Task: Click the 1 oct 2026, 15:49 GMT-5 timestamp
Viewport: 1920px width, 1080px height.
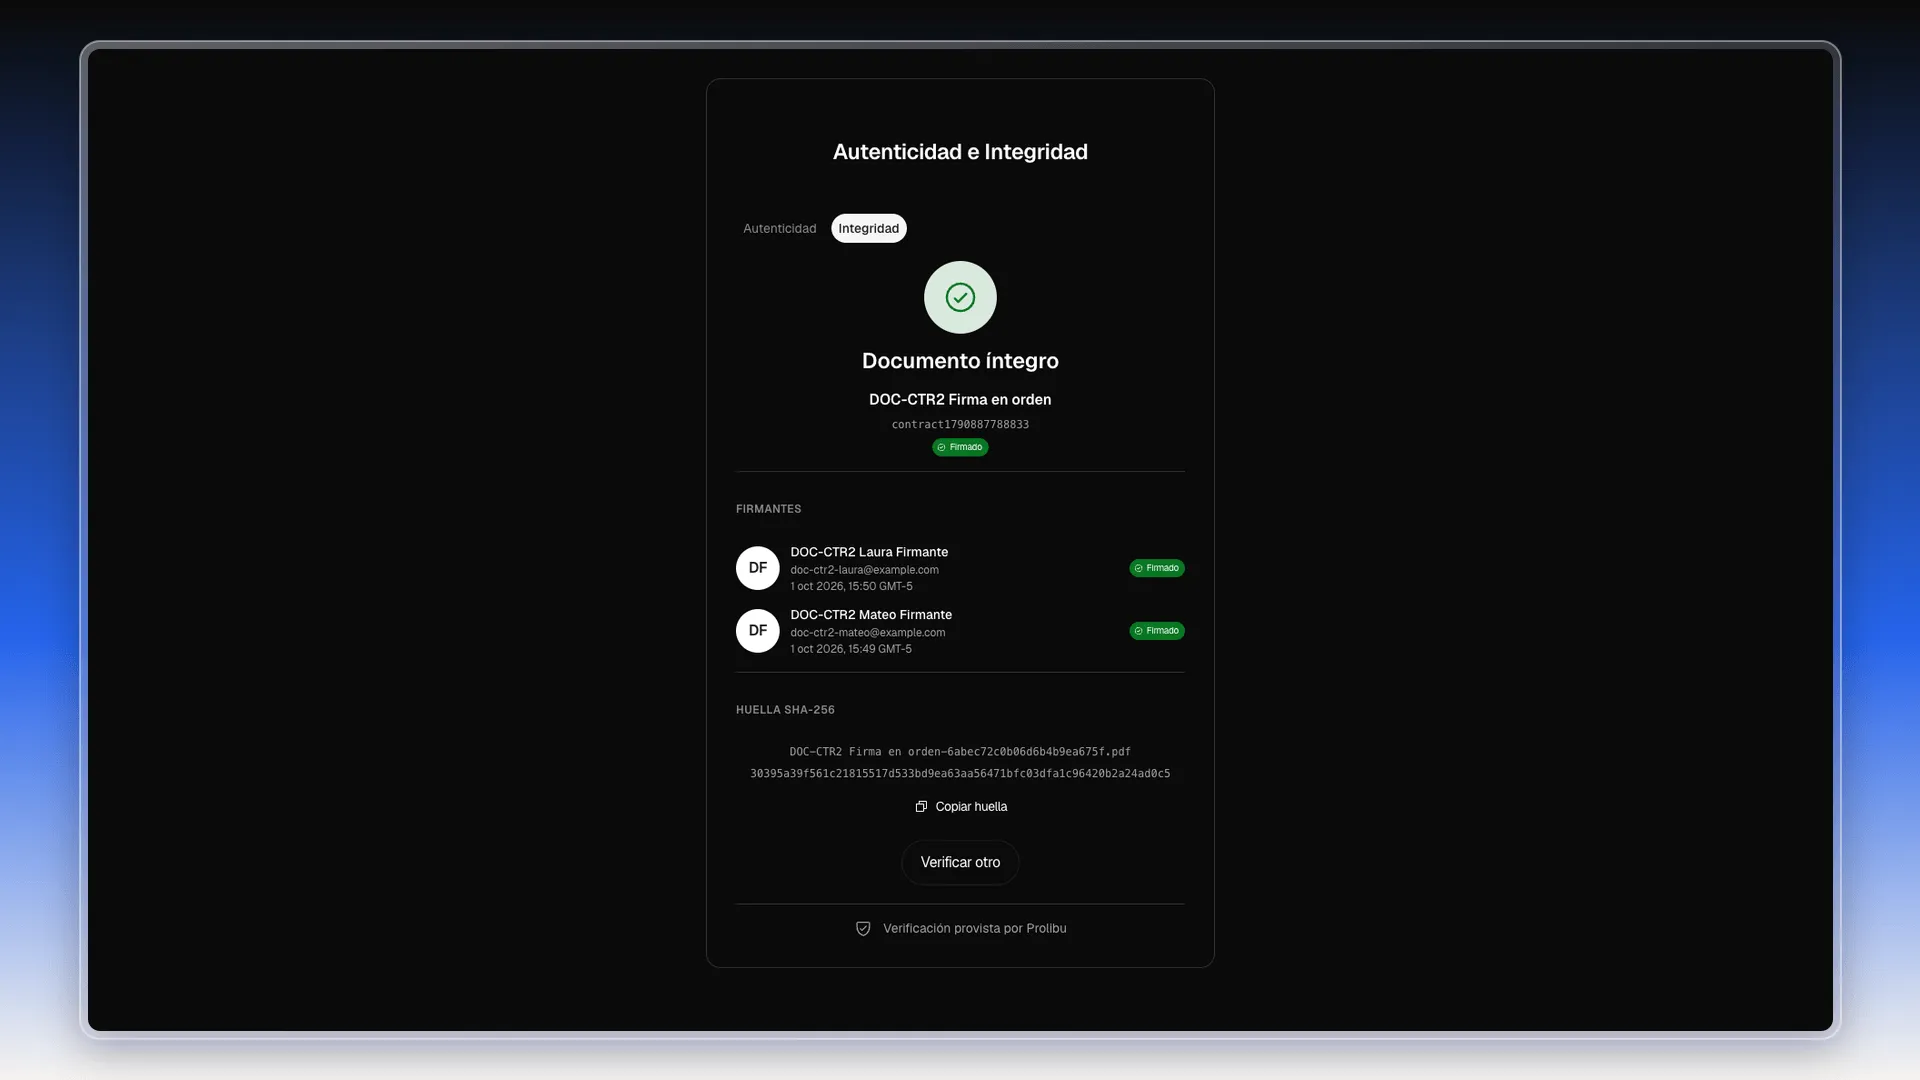Action: [851, 650]
